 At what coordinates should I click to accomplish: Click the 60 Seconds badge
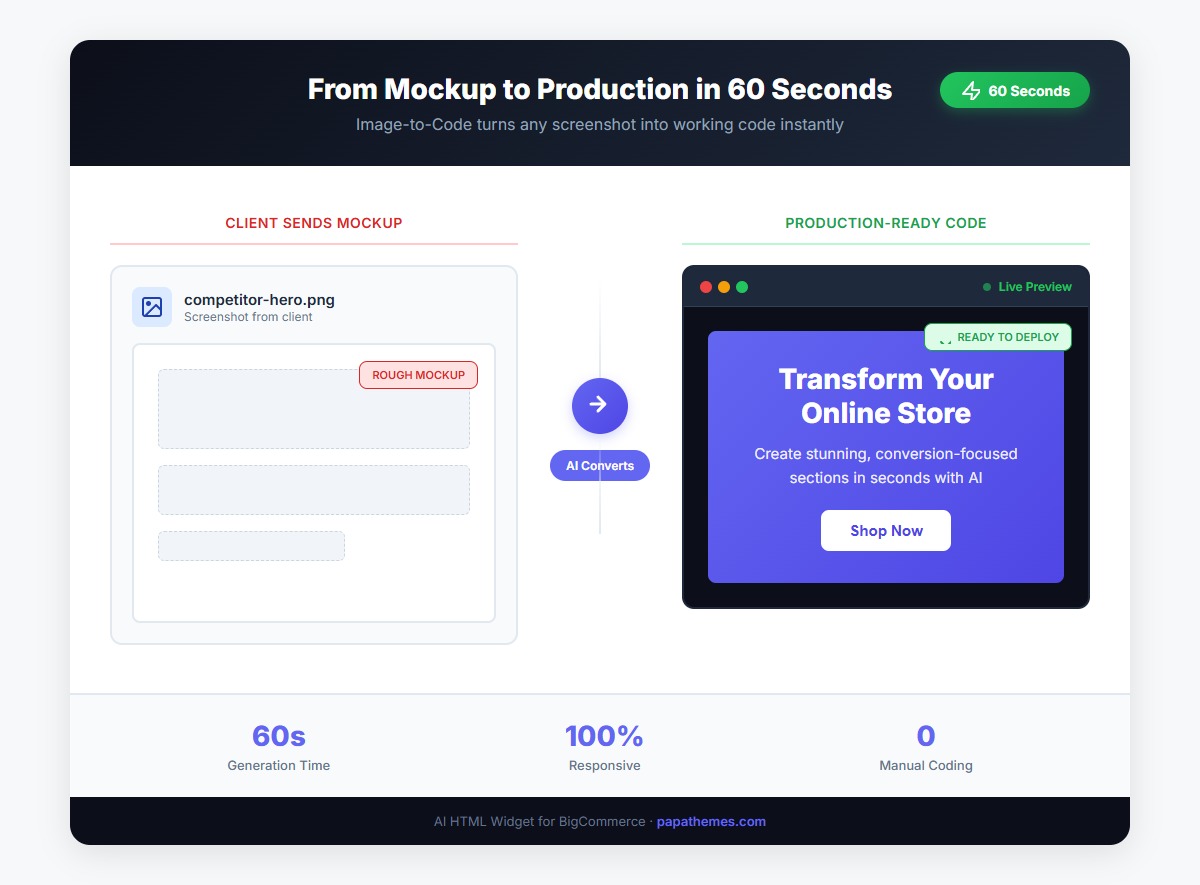pyautogui.click(x=1014, y=90)
